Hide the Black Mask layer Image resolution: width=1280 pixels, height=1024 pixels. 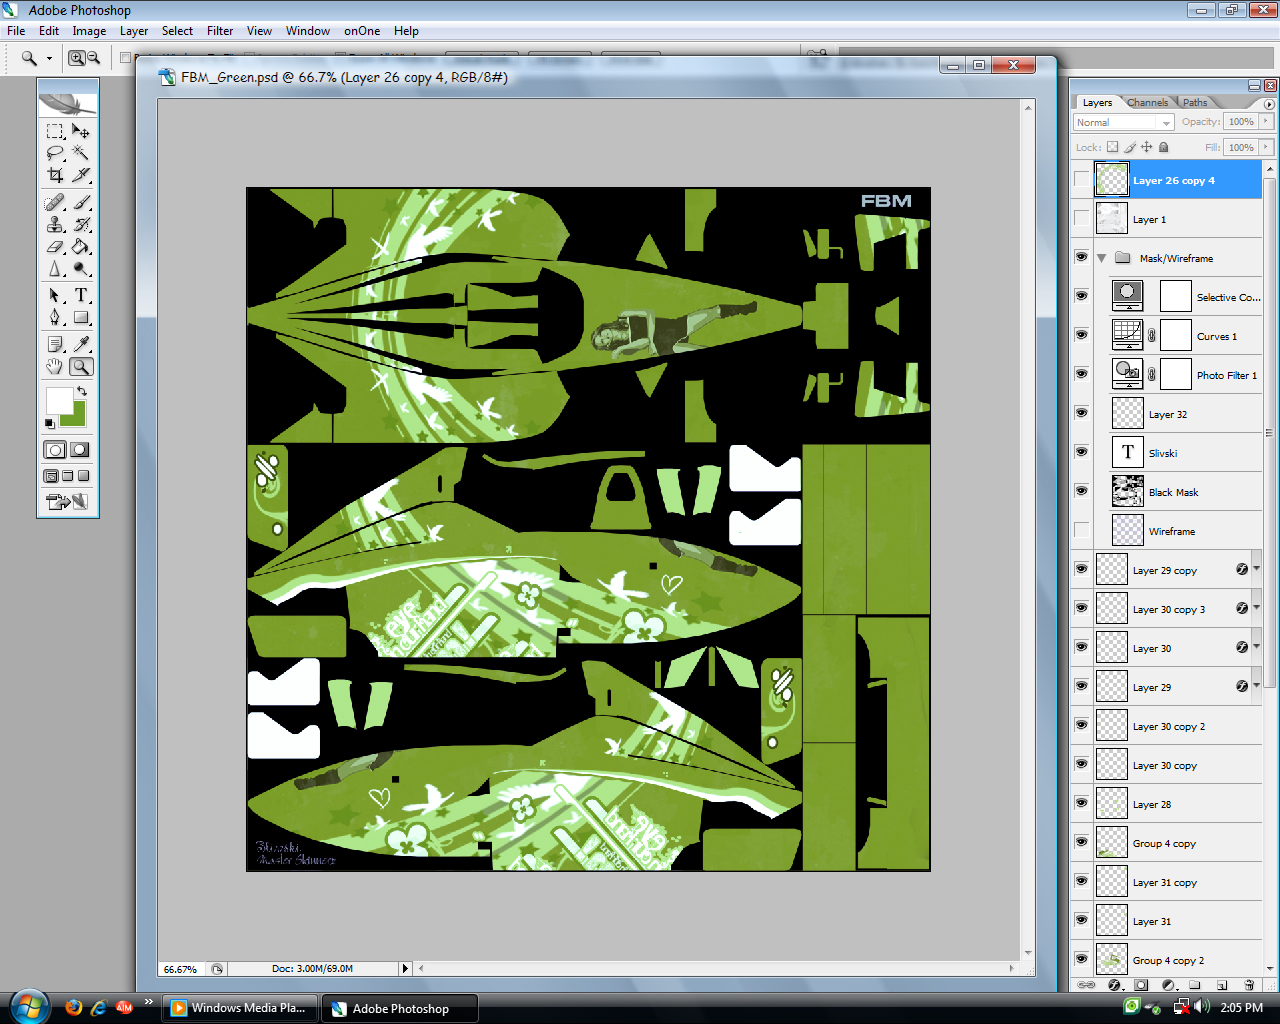(1081, 492)
